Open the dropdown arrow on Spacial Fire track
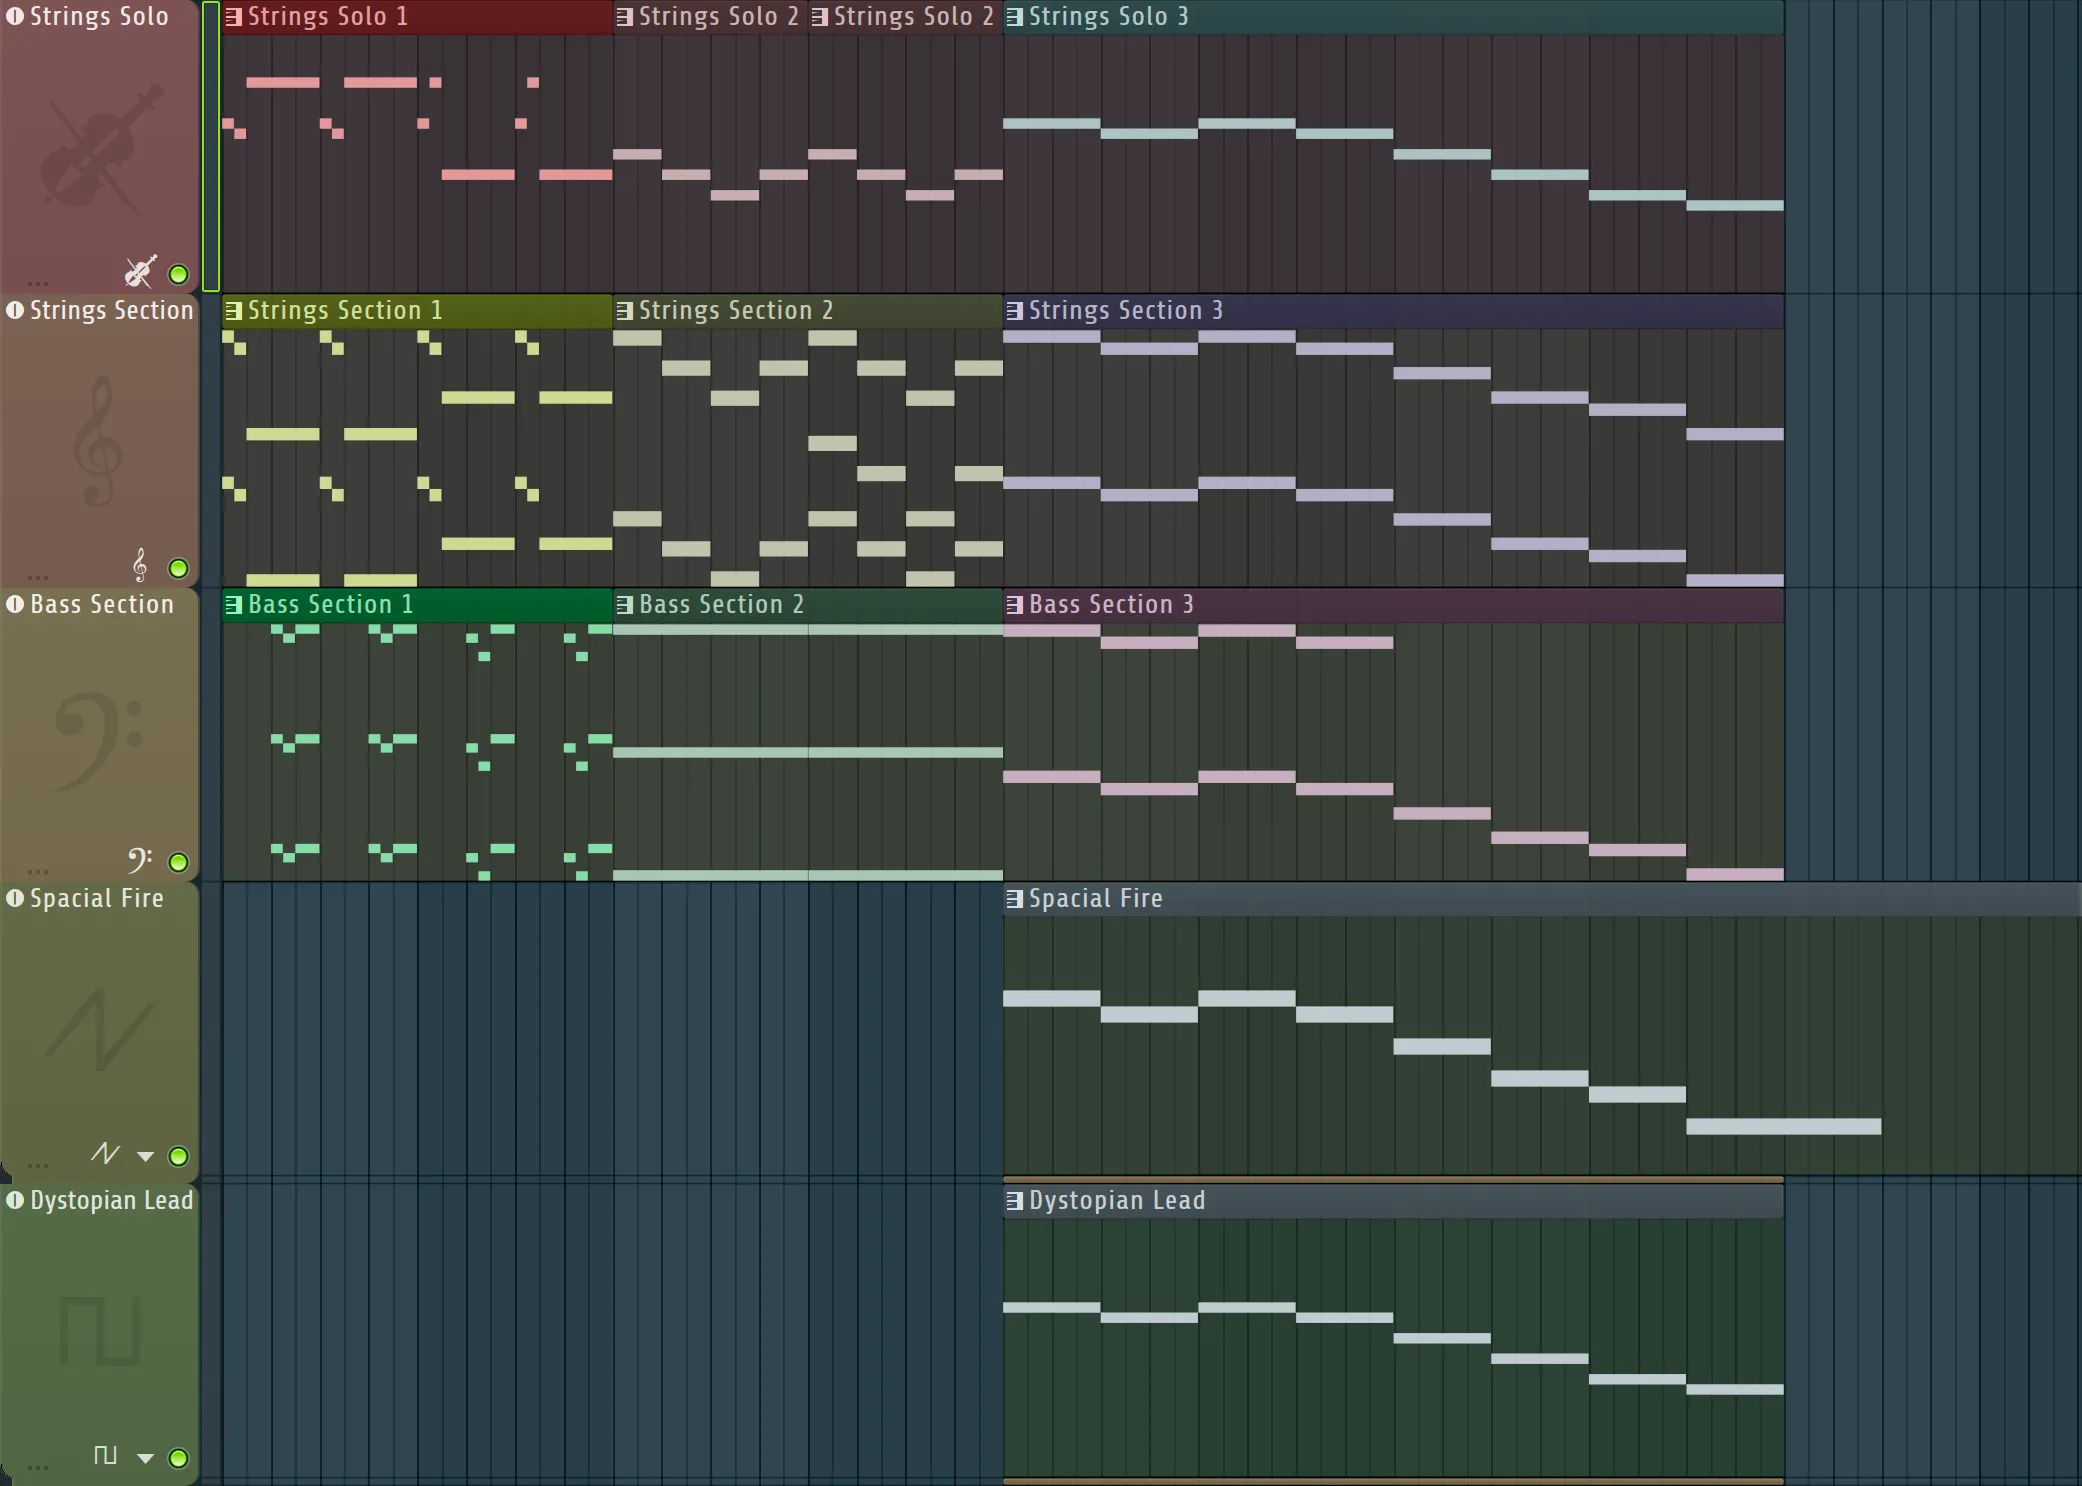Image resolution: width=2082 pixels, height=1486 pixels. (x=145, y=1157)
